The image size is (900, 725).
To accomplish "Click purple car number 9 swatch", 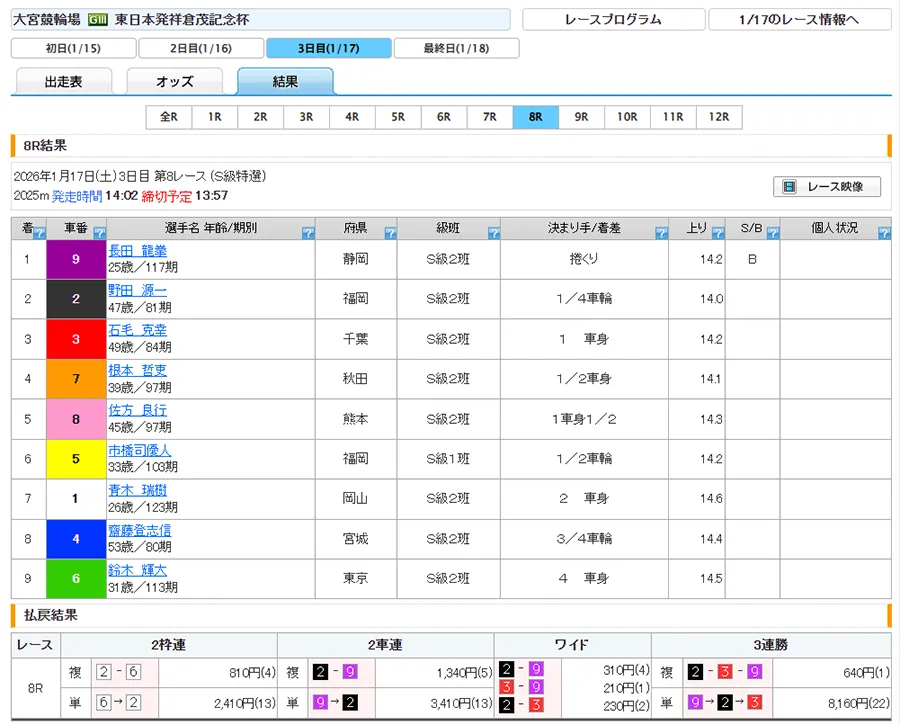I will [76, 259].
